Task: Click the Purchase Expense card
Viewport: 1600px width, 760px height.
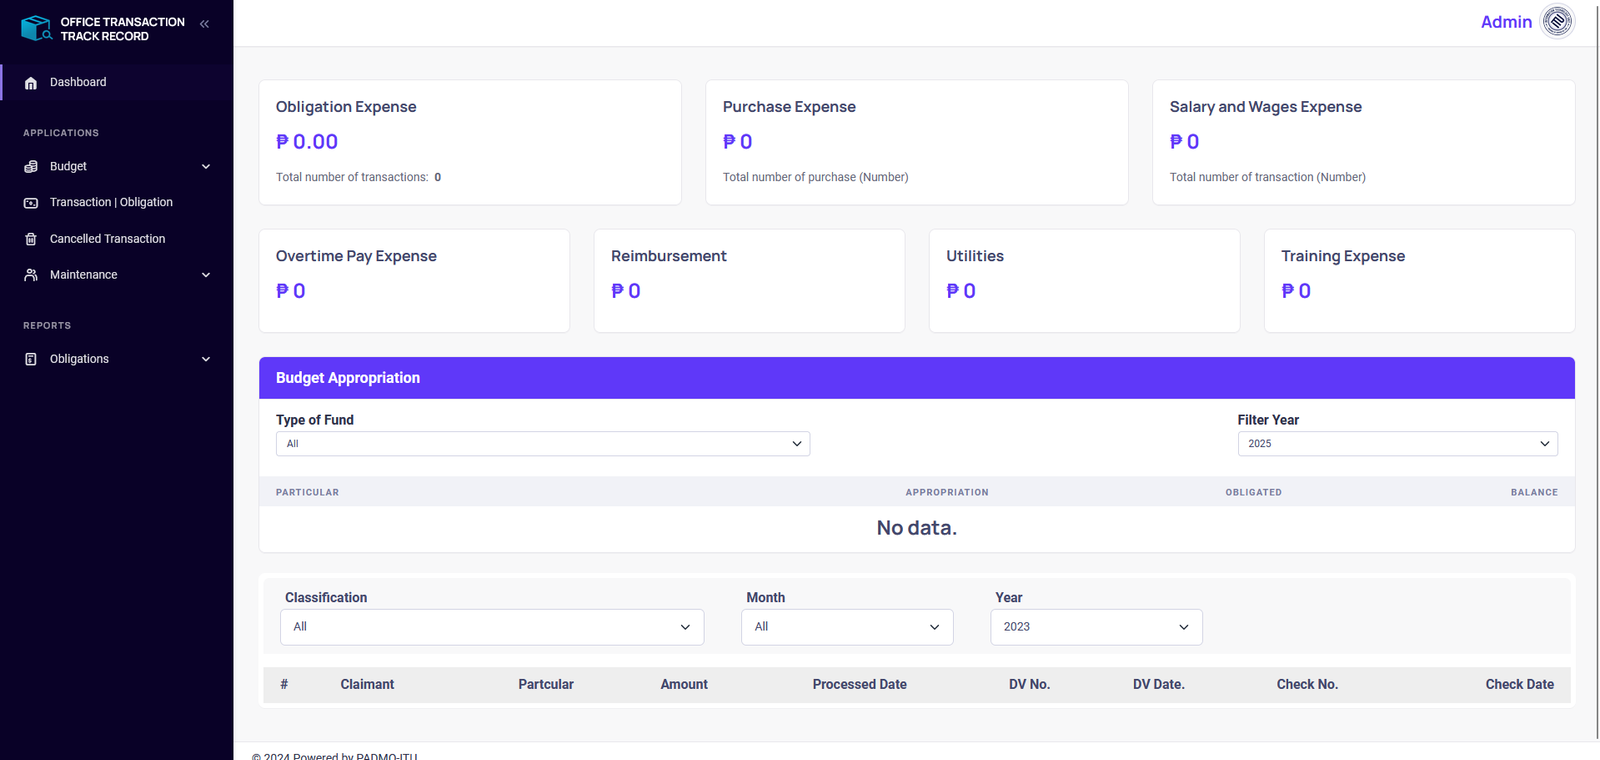Action: point(917,142)
